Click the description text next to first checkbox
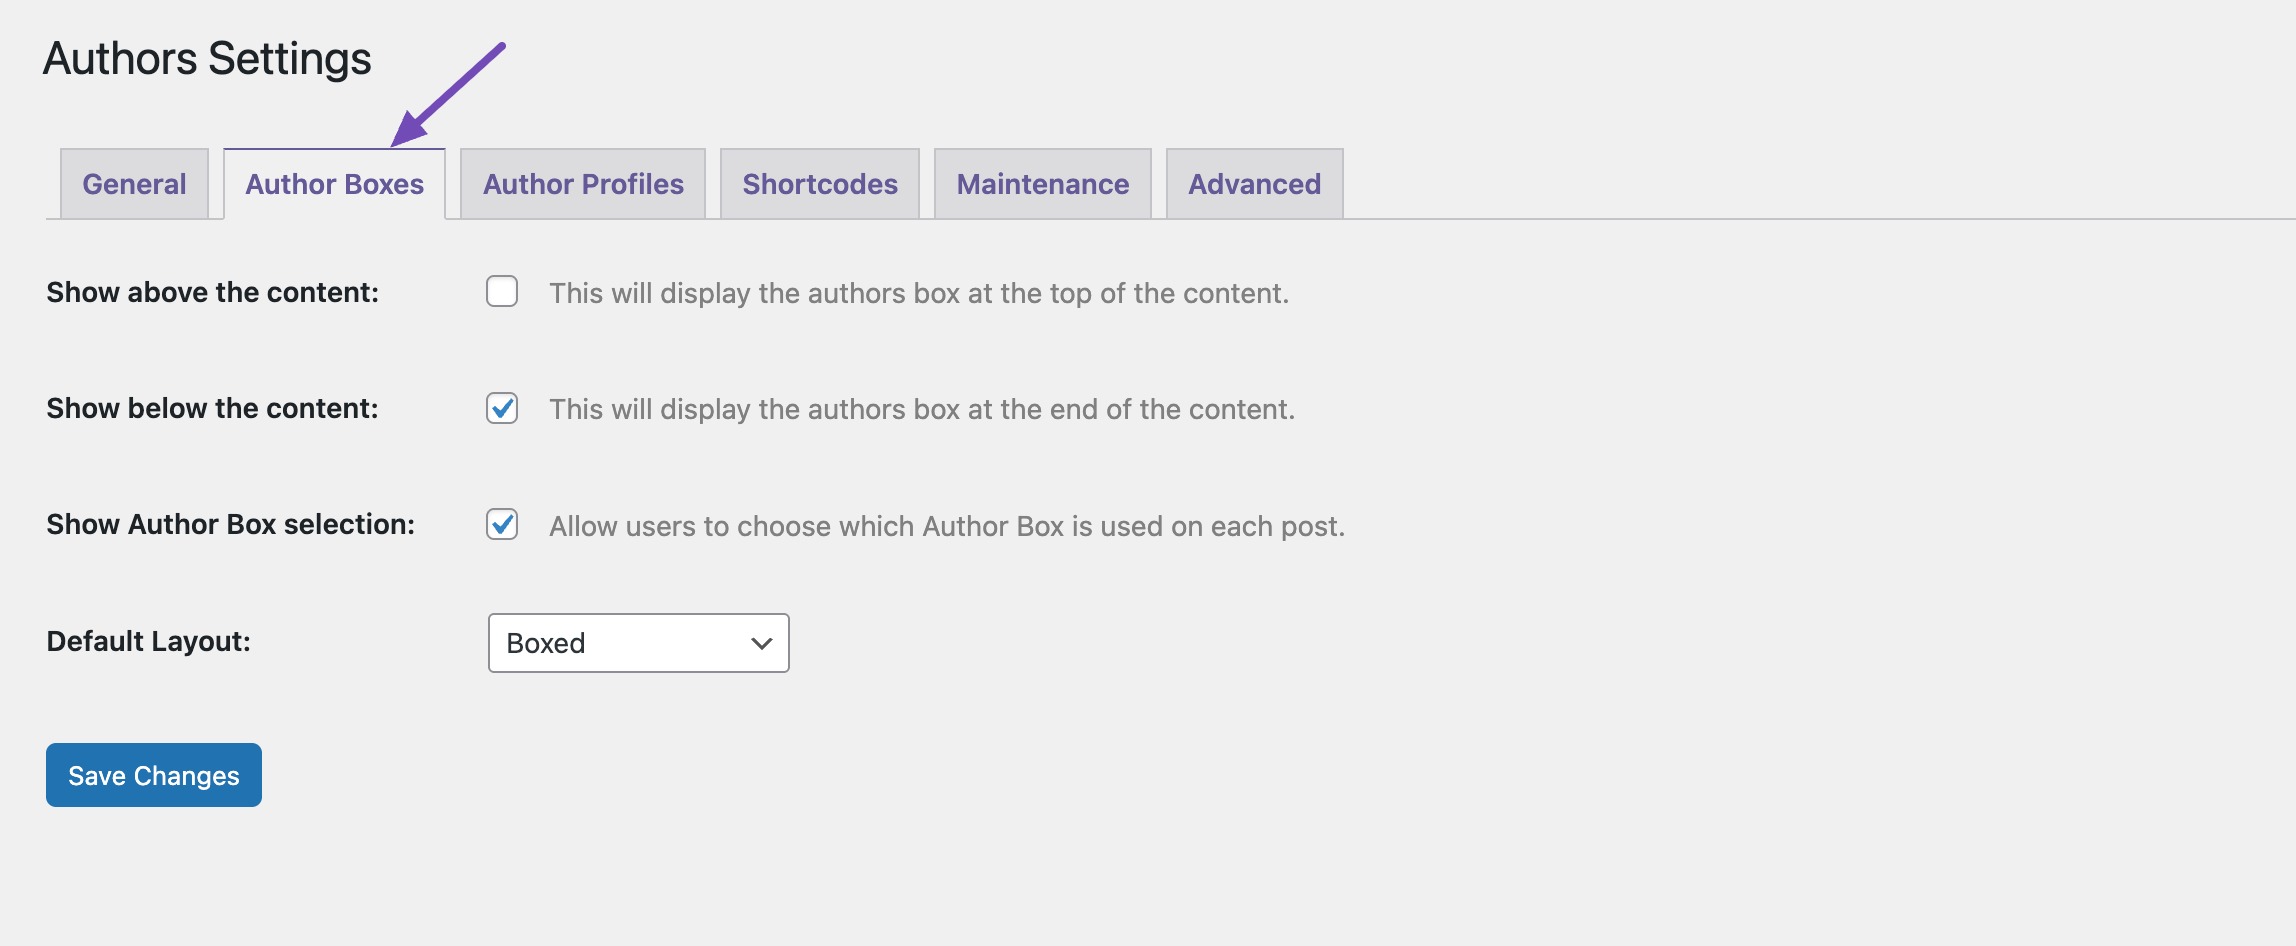This screenshot has height=946, width=2296. tap(919, 293)
